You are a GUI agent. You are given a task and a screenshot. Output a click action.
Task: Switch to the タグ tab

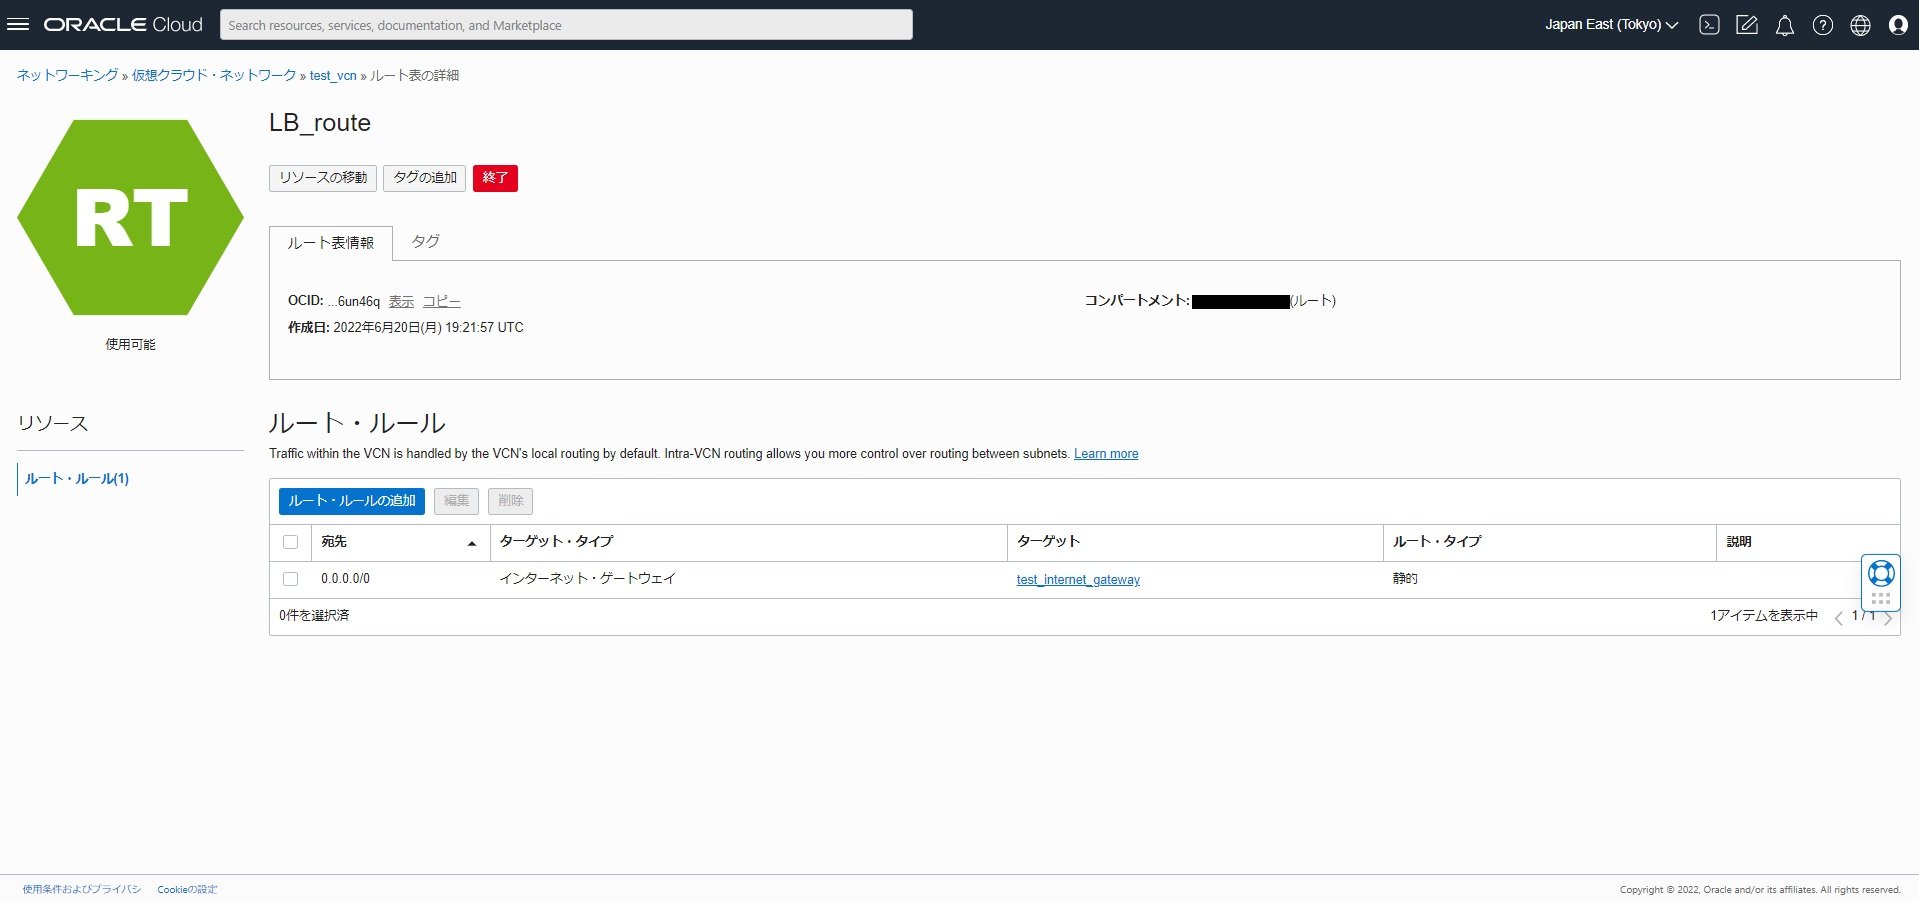pos(424,241)
